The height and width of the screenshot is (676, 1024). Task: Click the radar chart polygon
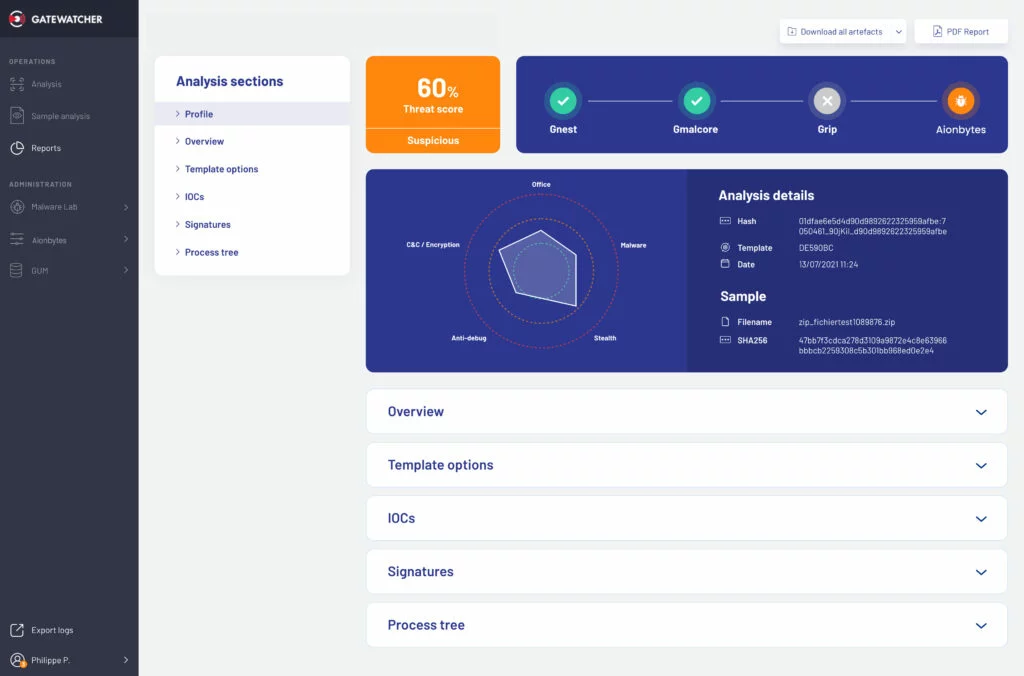539,268
